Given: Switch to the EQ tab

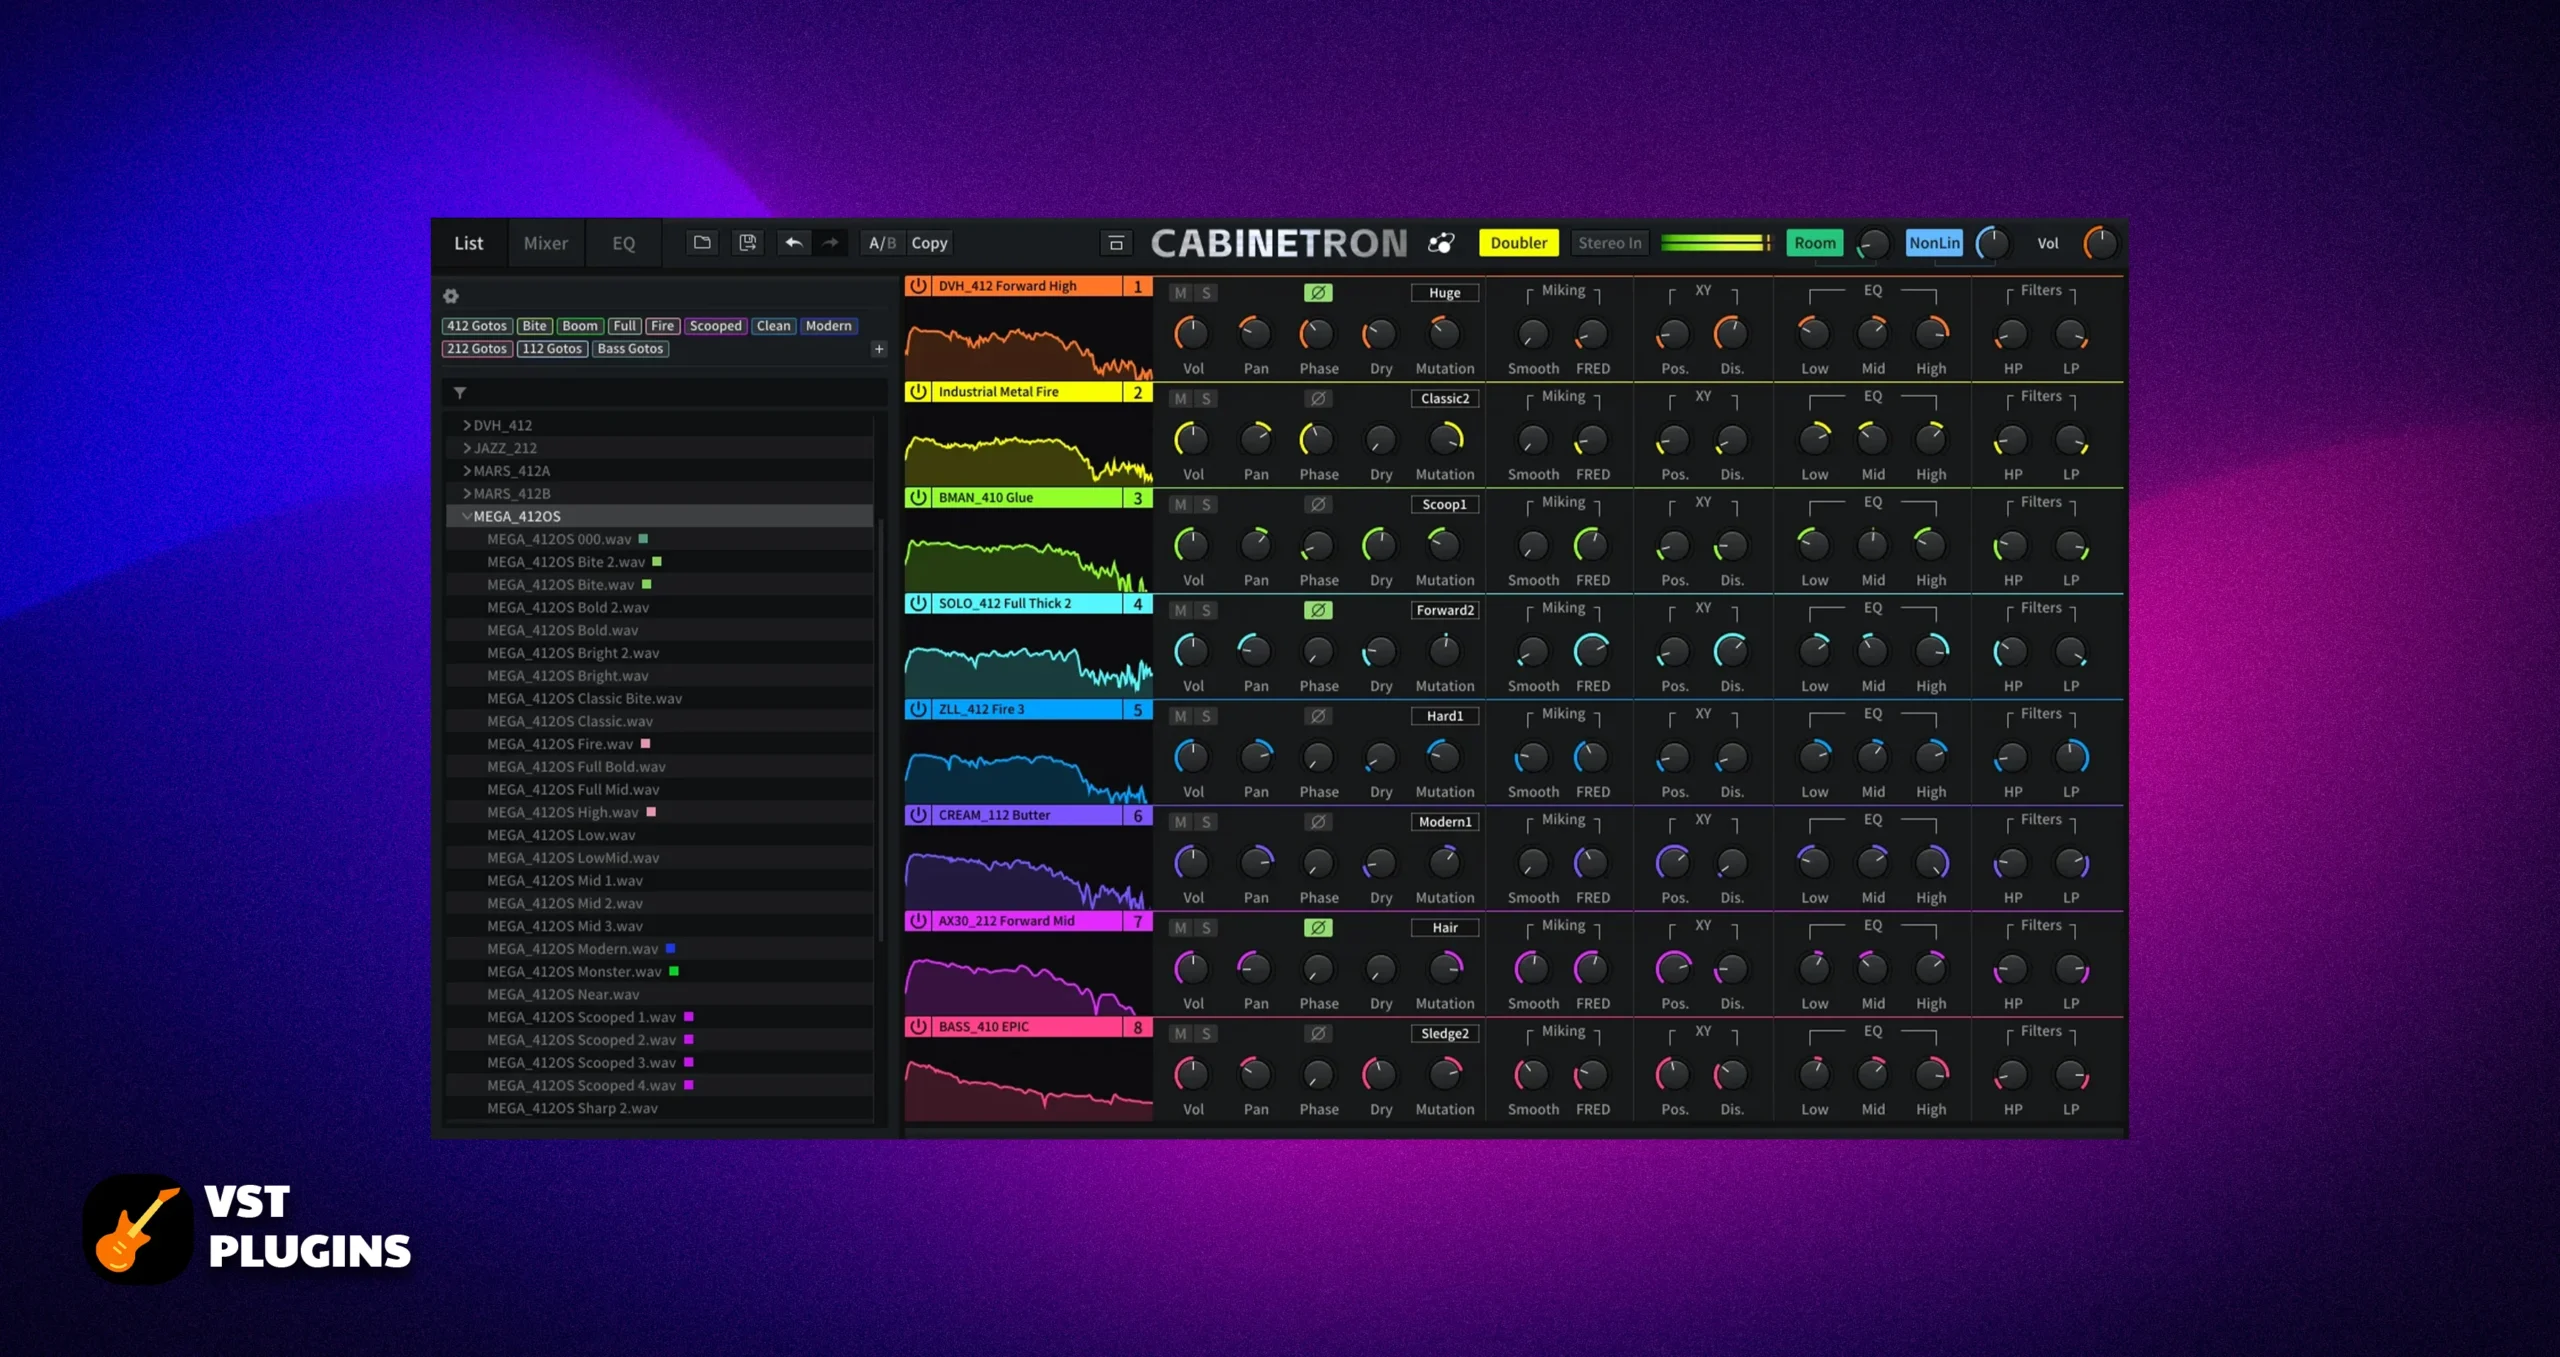Looking at the screenshot, I should tap(623, 243).
